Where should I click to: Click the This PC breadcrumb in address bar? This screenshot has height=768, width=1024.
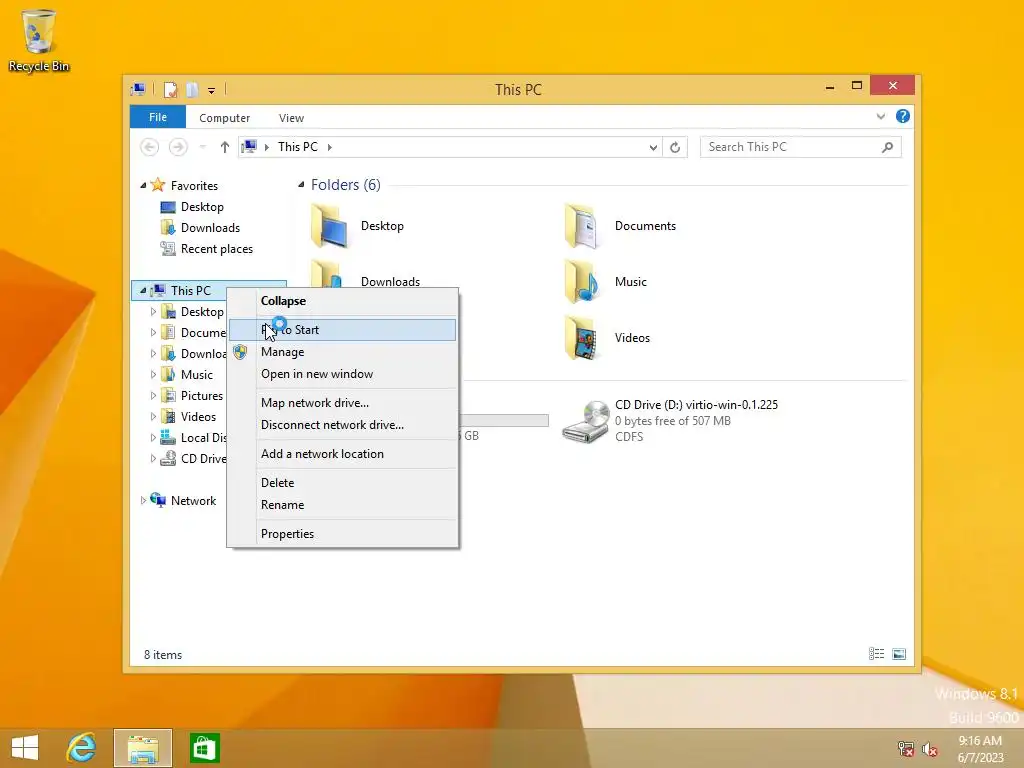[x=298, y=147]
